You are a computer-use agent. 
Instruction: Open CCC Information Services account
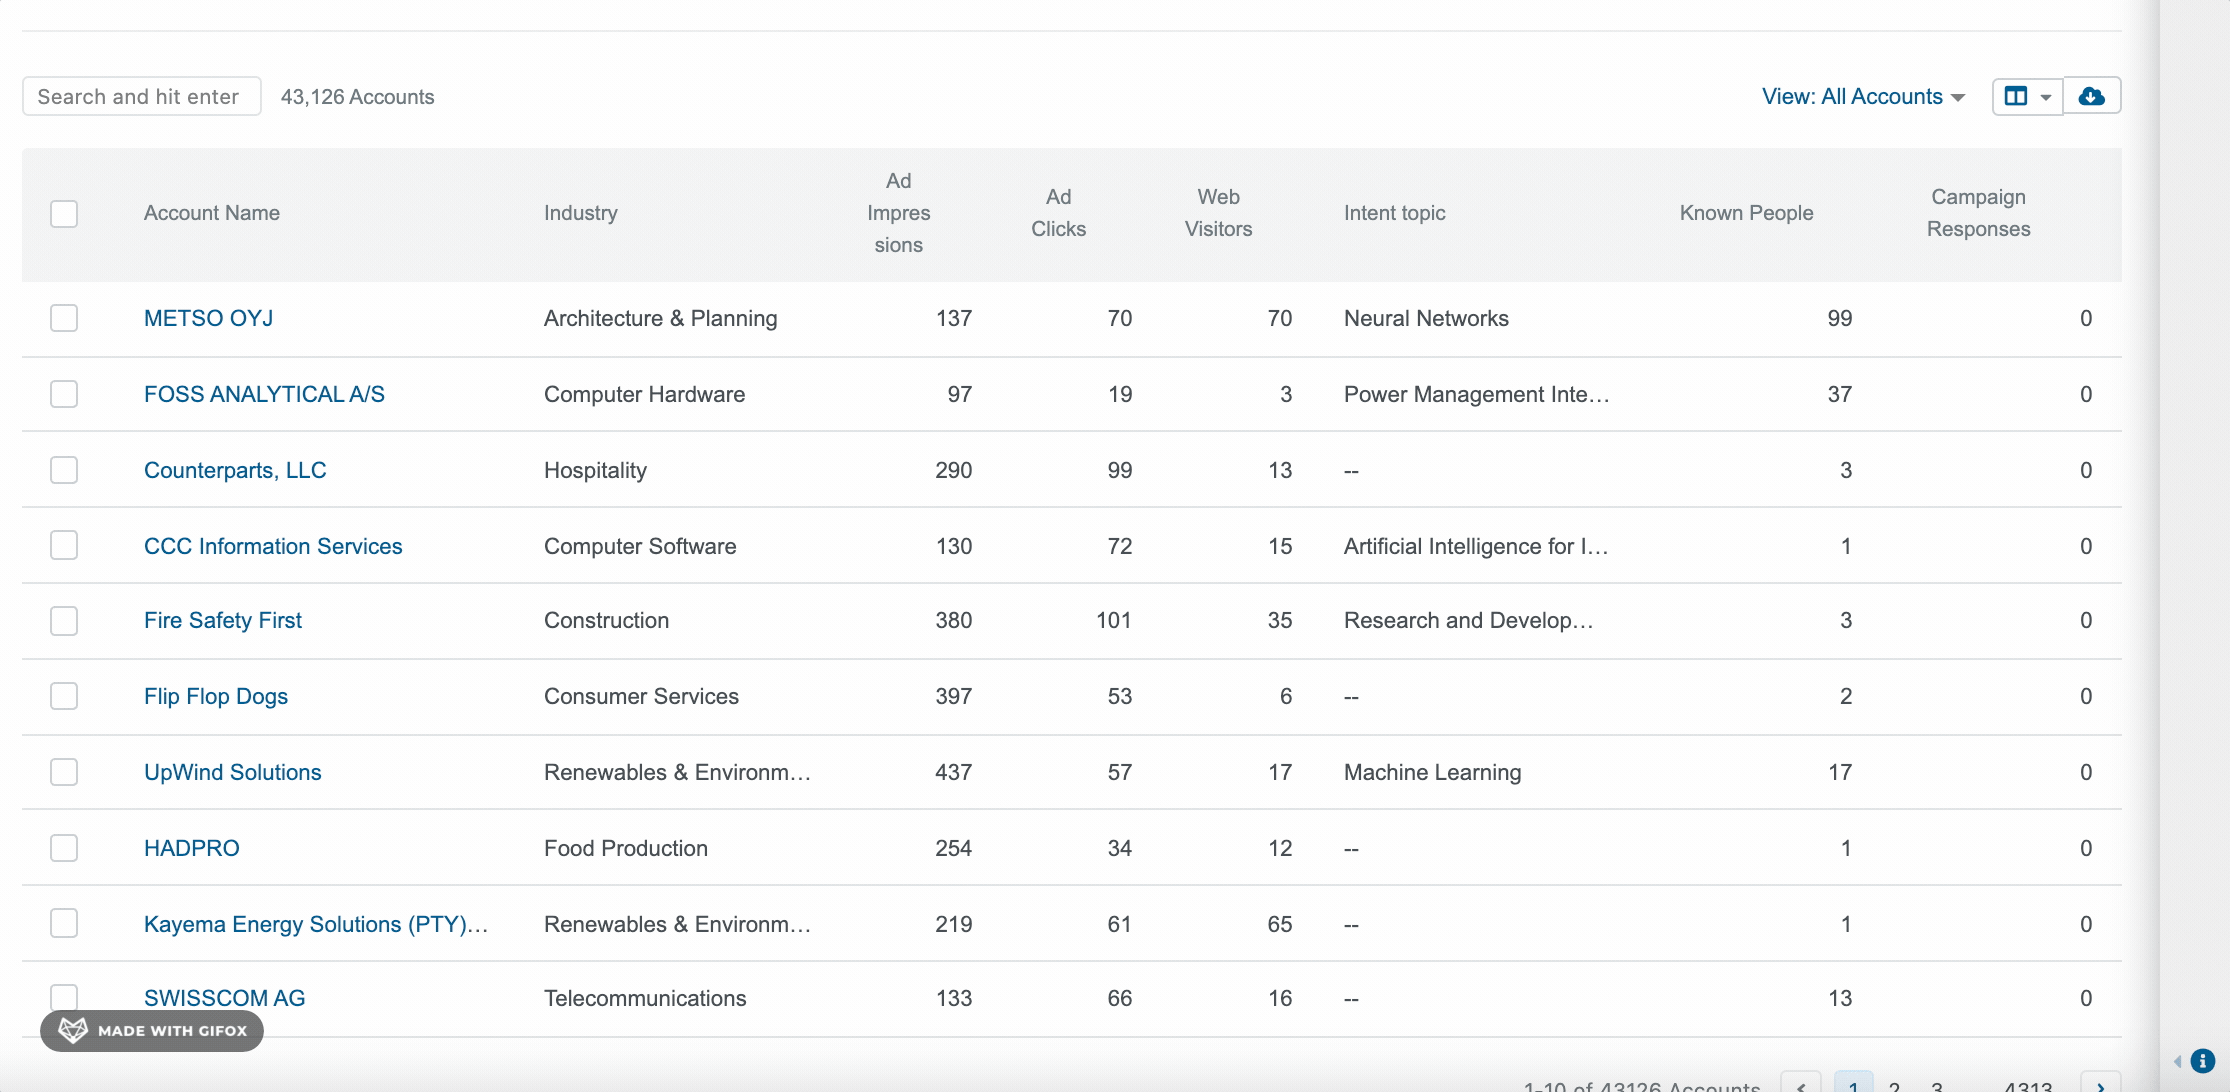click(273, 546)
